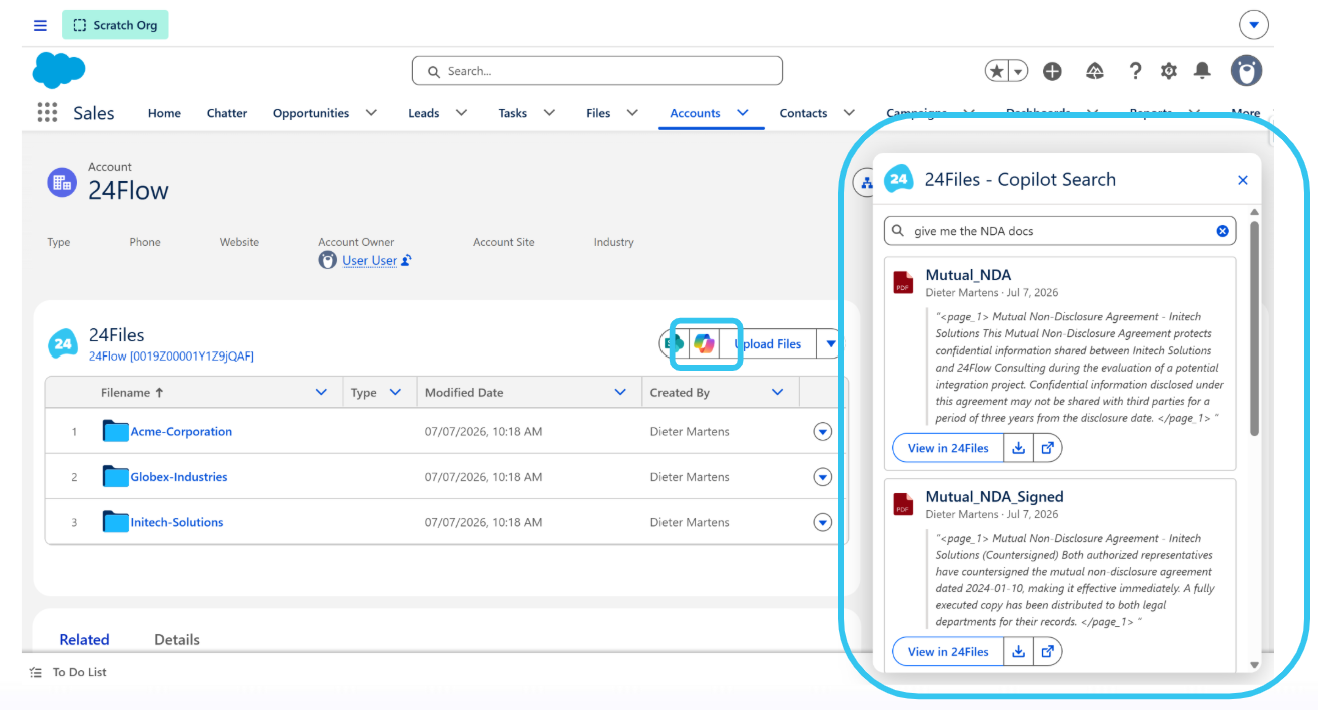Click the Copilot search input field

tap(1060, 231)
